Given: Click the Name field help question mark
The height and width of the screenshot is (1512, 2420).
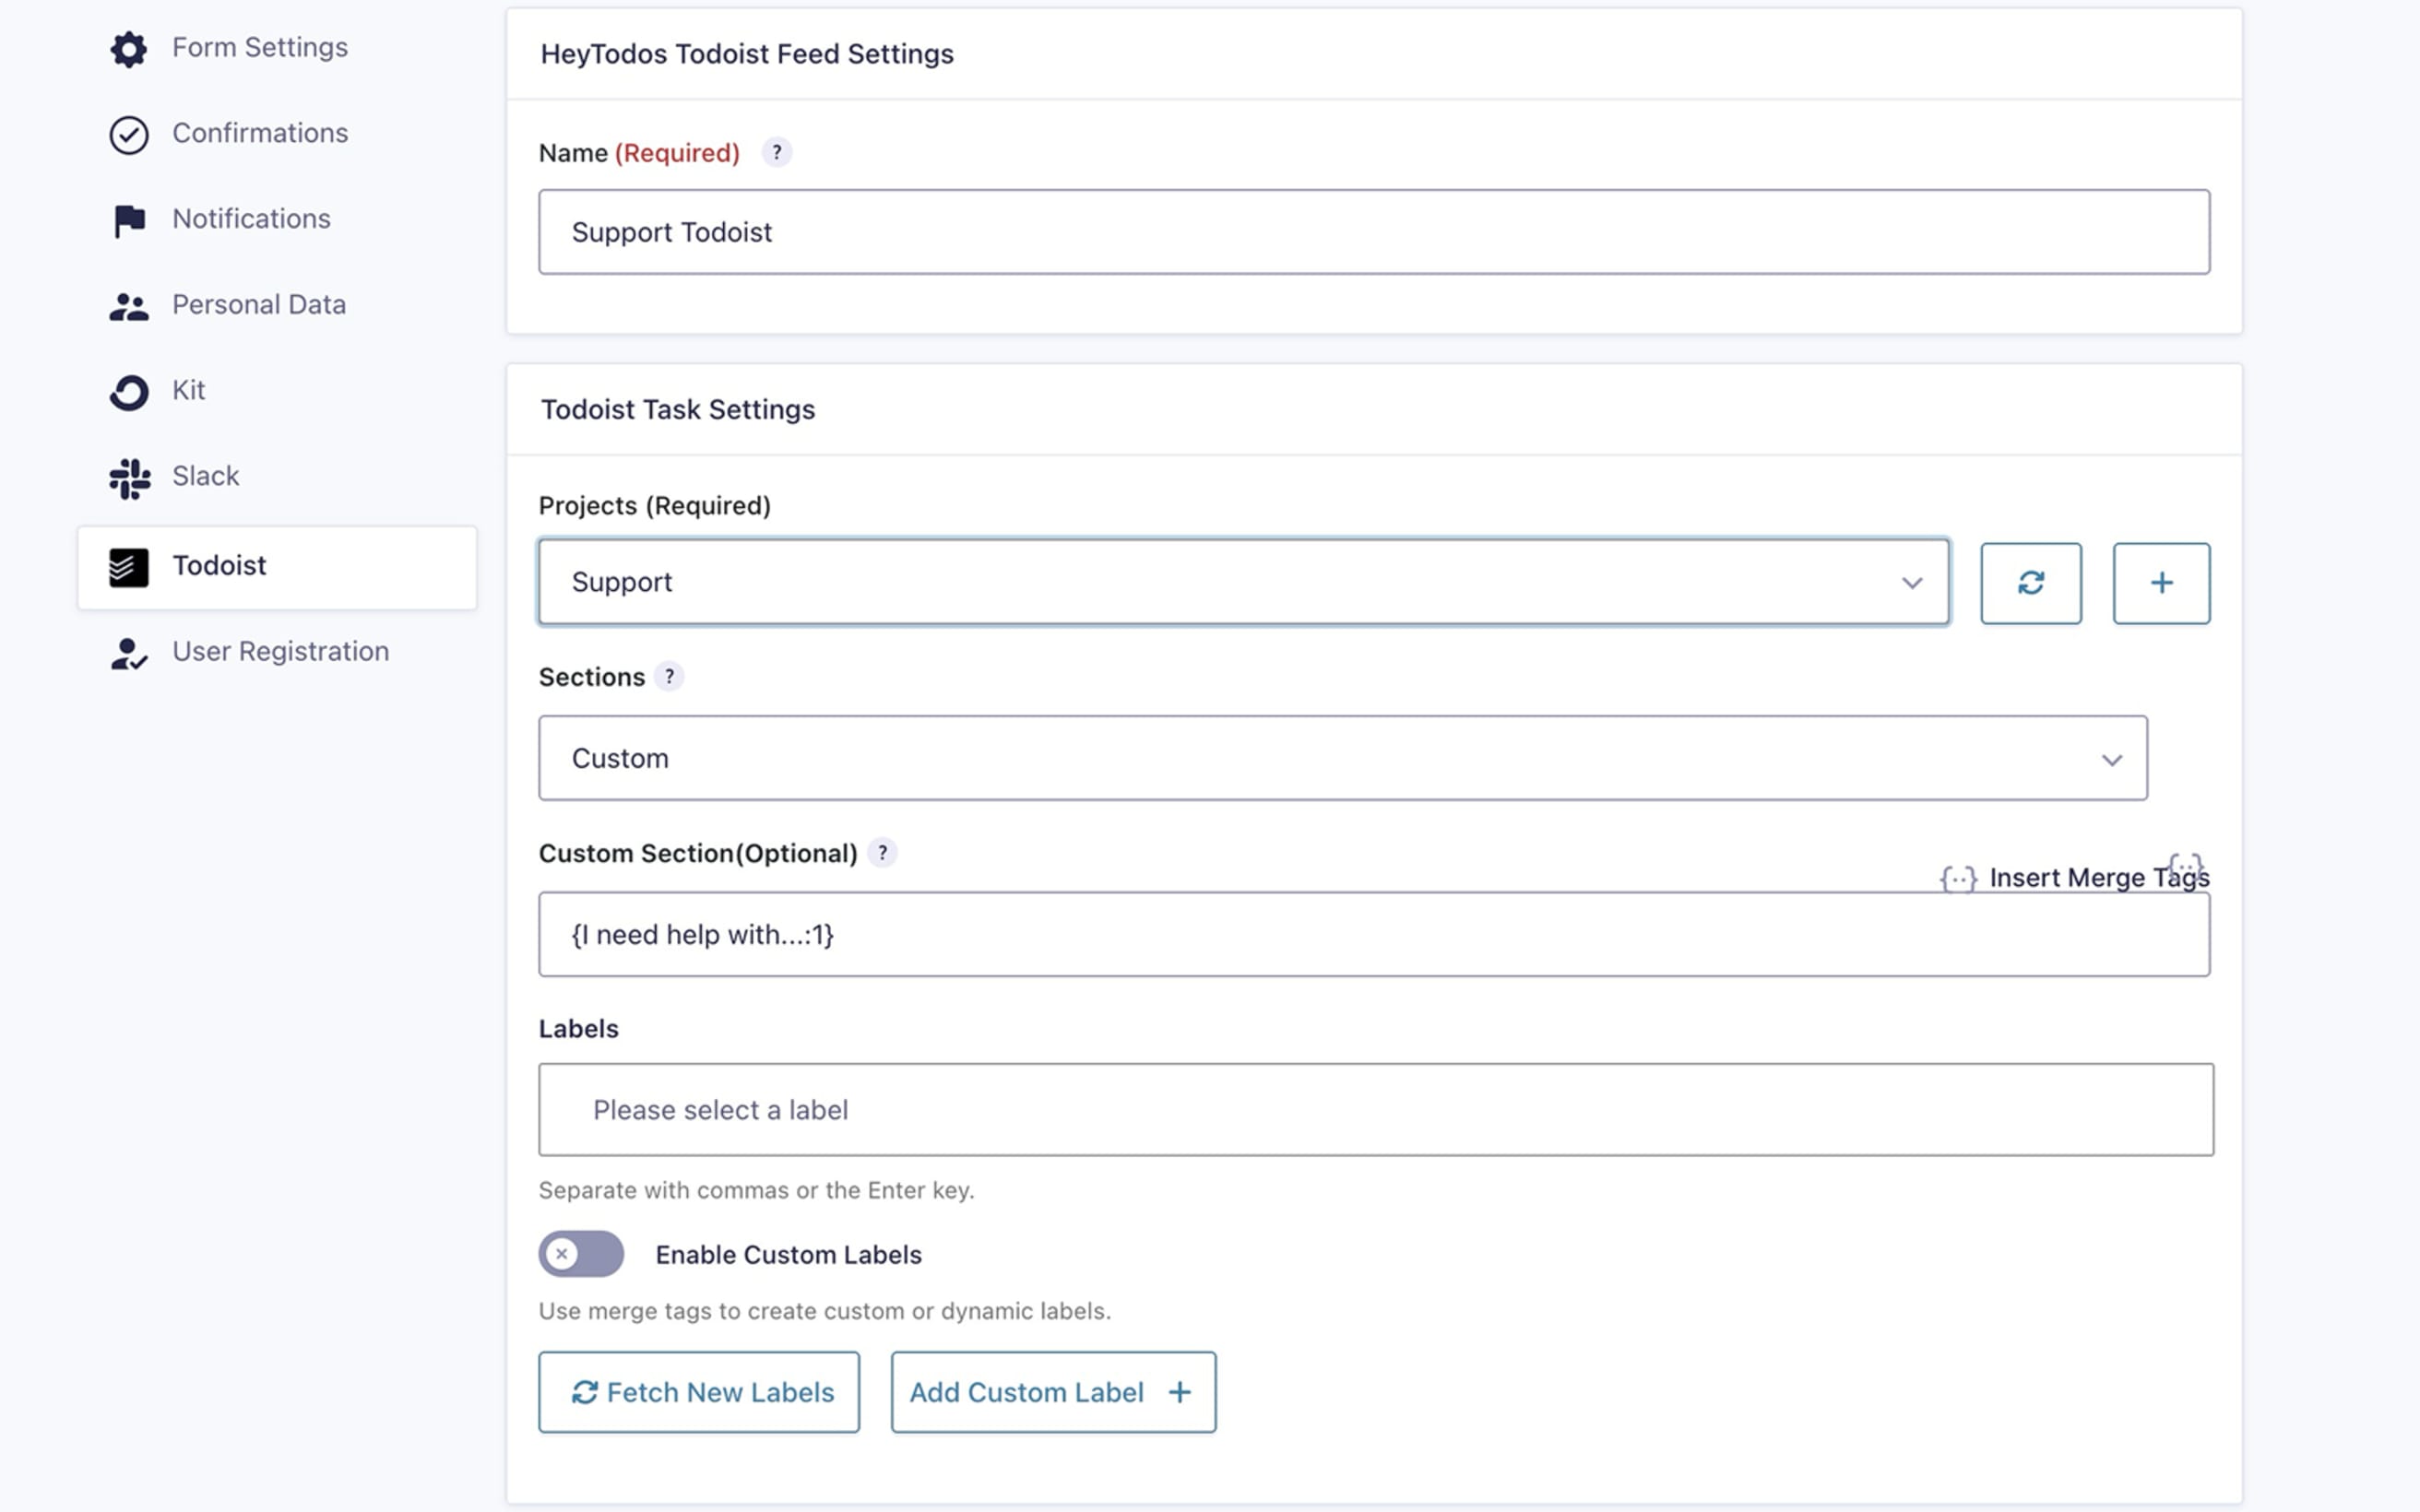Looking at the screenshot, I should pos(776,152).
